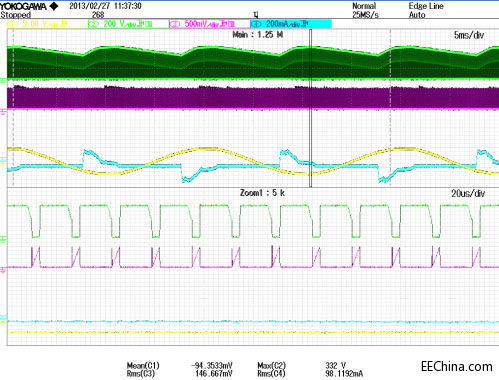Viewport: 499px width, 380px height.
Task: Click the magenta CH3 ground marker in zoom window
Action: click(3, 269)
